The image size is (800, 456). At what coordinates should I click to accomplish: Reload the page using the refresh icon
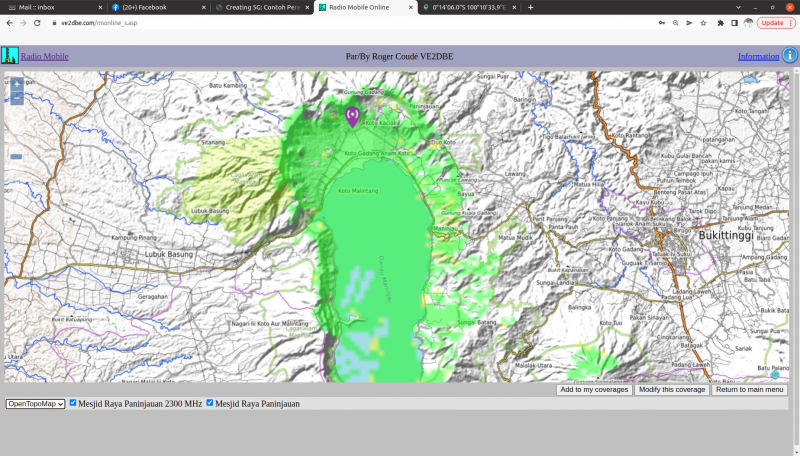tap(37, 22)
